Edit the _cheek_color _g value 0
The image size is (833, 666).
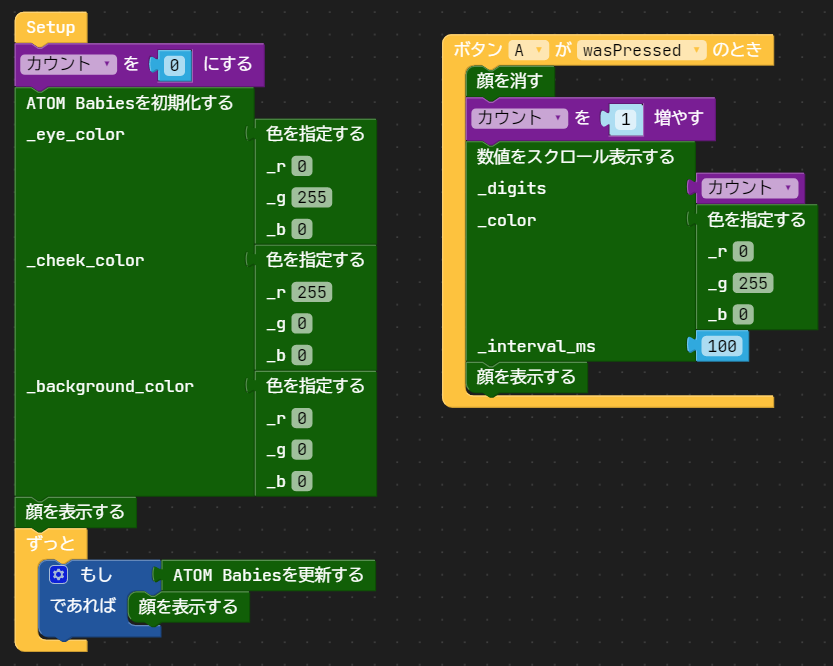tap(302, 323)
